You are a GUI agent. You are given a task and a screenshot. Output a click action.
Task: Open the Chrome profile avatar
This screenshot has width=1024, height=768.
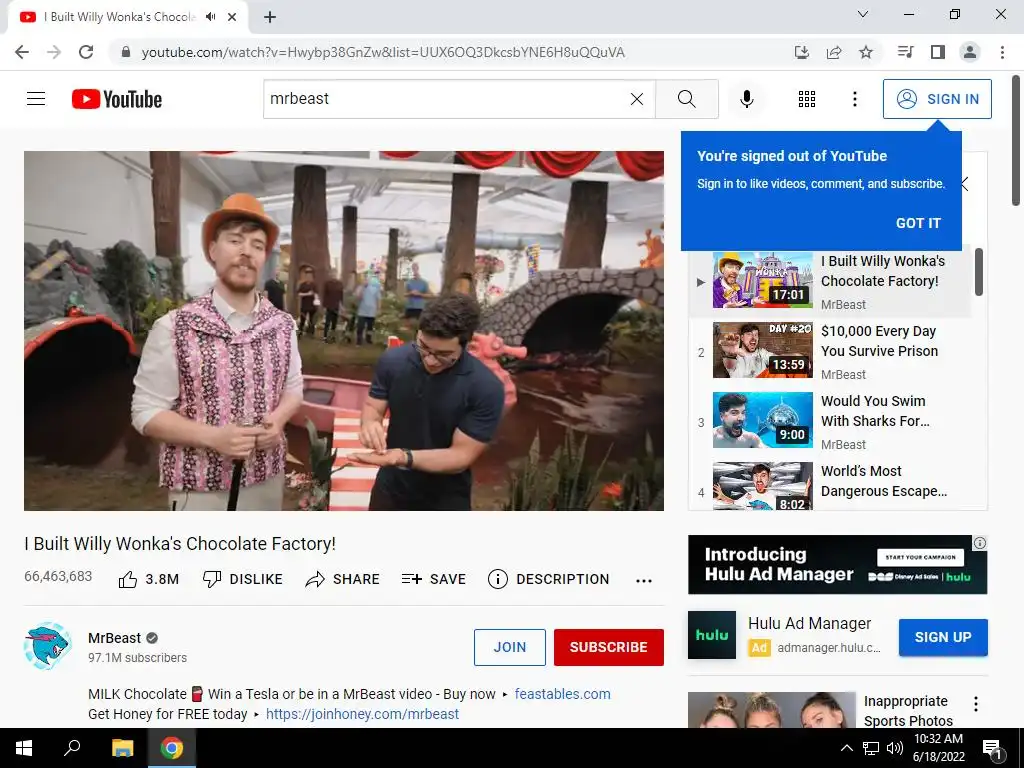[x=970, y=52]
